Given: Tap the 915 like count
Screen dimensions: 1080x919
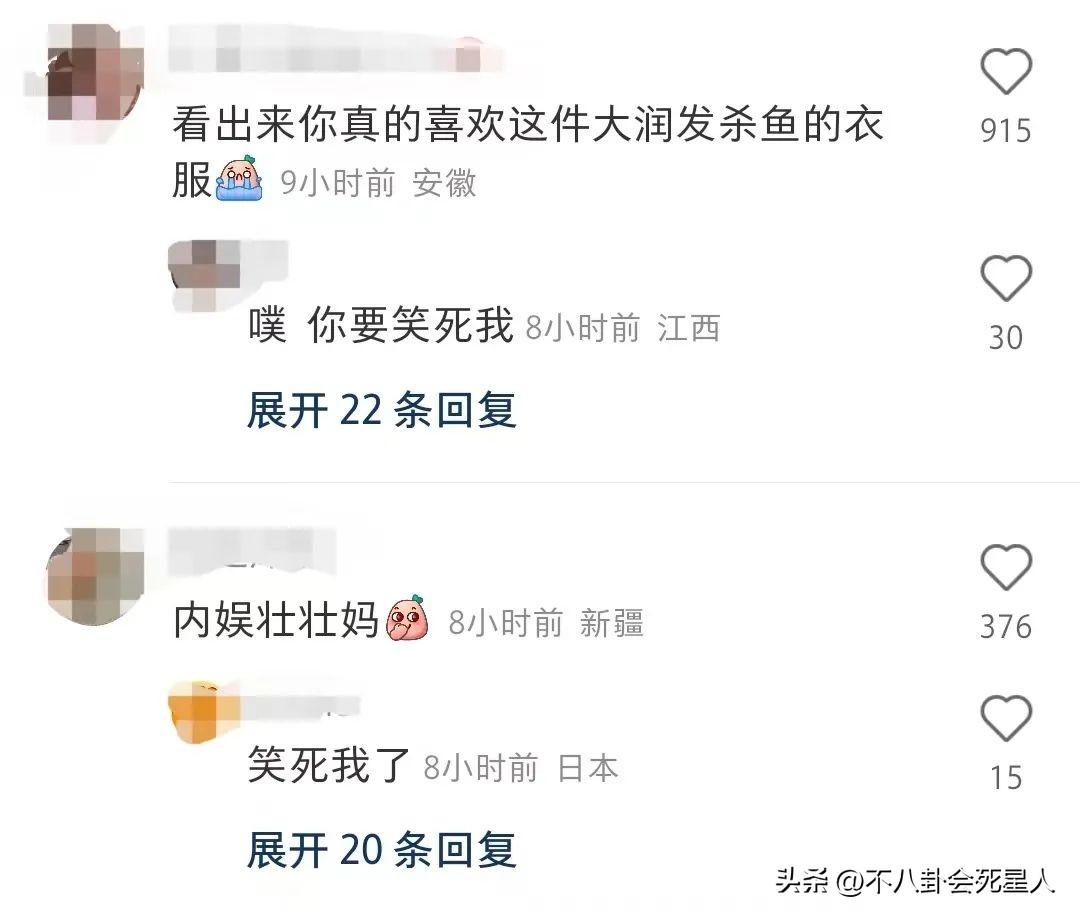Looking at the screenshot, I should point(1006,130).
